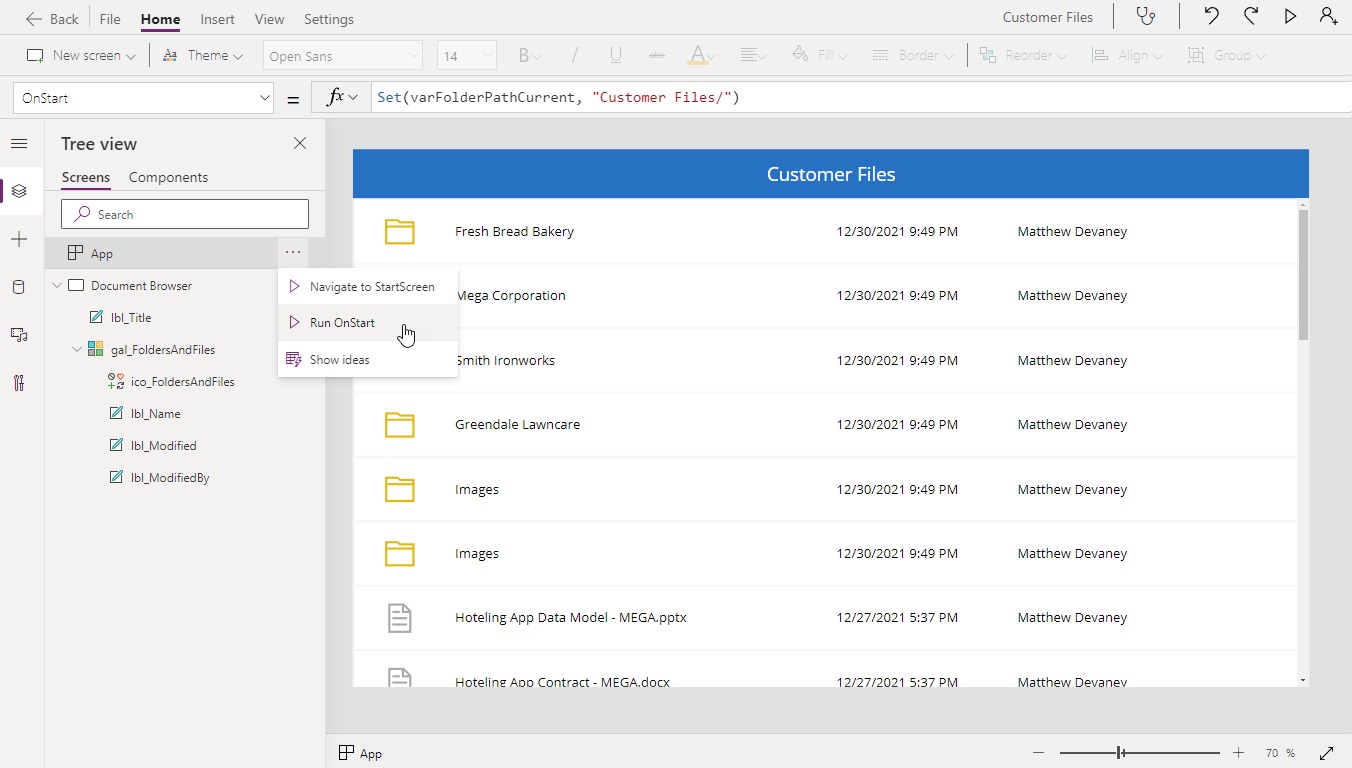Image resolution: width=1352 pixels, height=768 pixels.
Task: Click the Search box in Tree view
Action: [x=185, y=213]
